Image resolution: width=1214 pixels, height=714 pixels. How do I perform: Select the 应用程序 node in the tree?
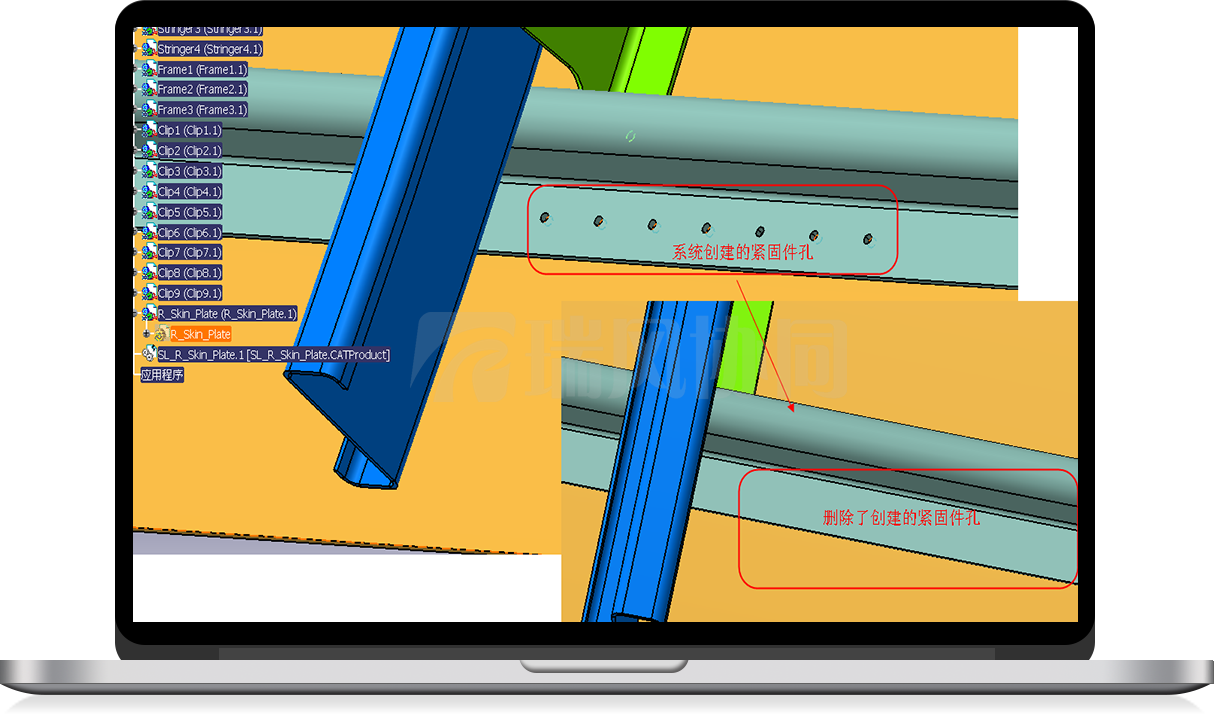[162, 375]
